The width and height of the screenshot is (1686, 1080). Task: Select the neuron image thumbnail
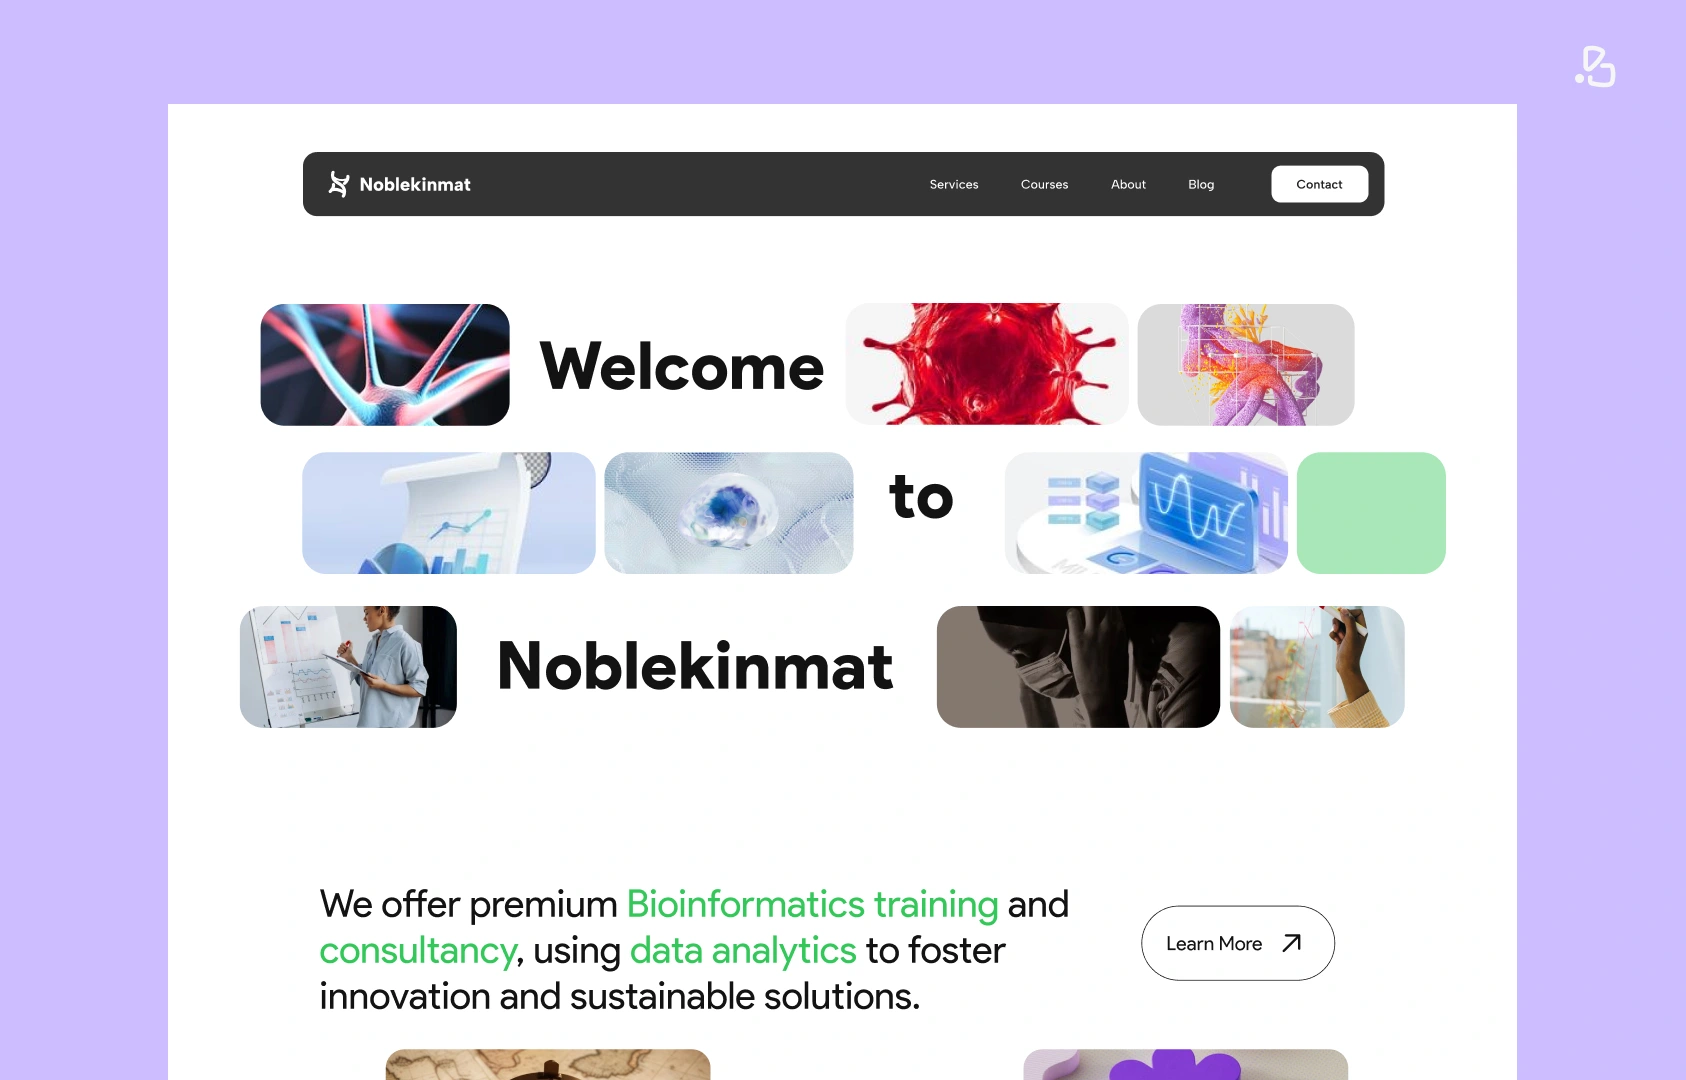(385, 365)
